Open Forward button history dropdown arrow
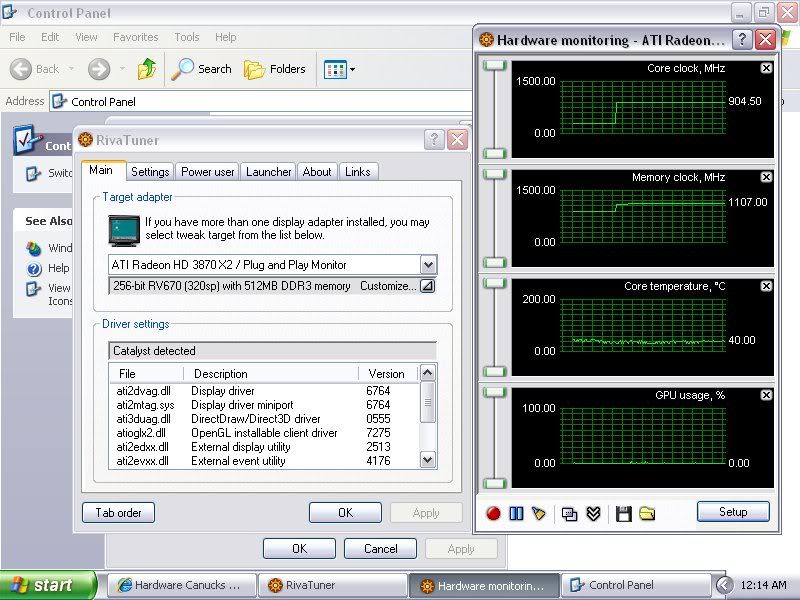The image size is (800, 600). pos(122,69)
